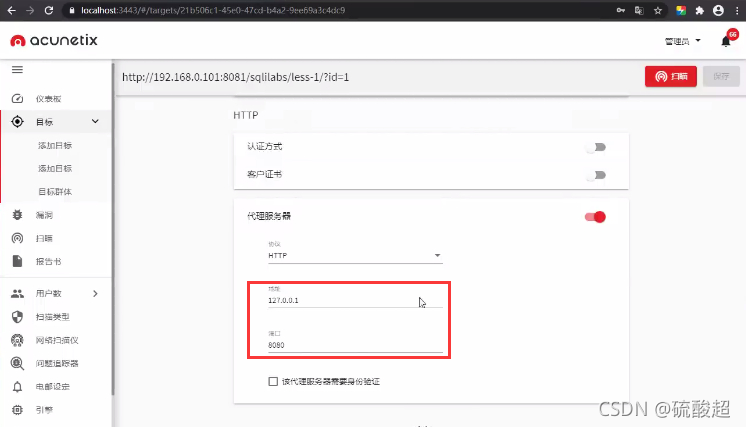Screen dimensions: 746x427
Task: Open the notifications bell with the badge
Action: [726, 41]
